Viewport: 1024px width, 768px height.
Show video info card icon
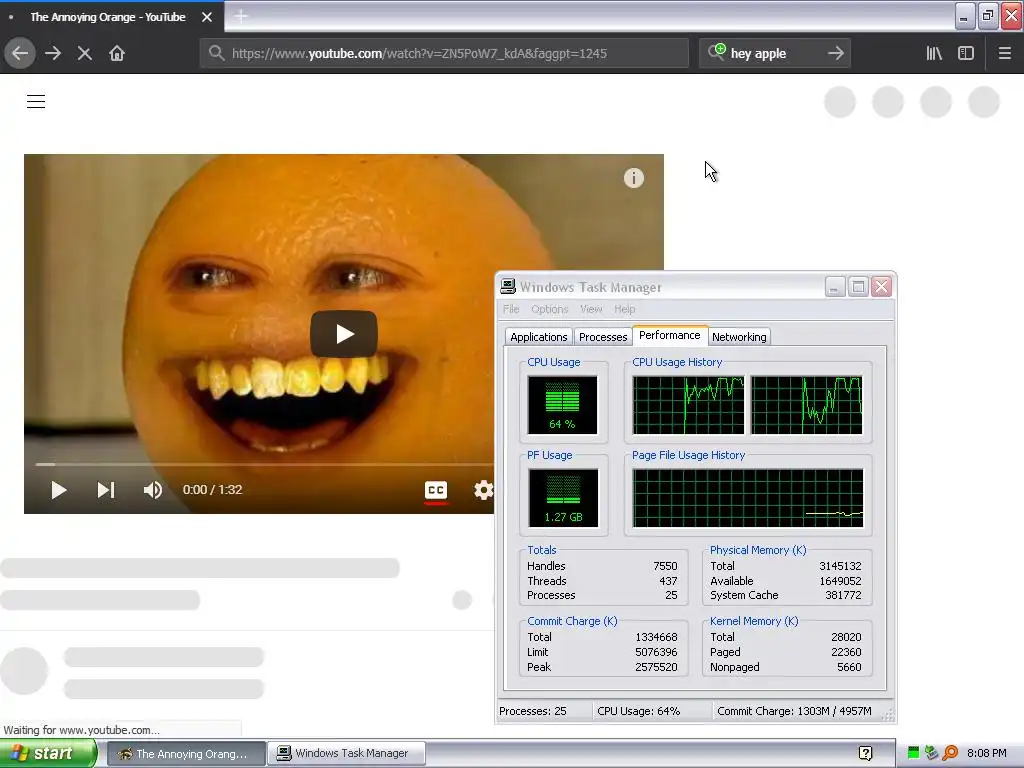point(633,178)
